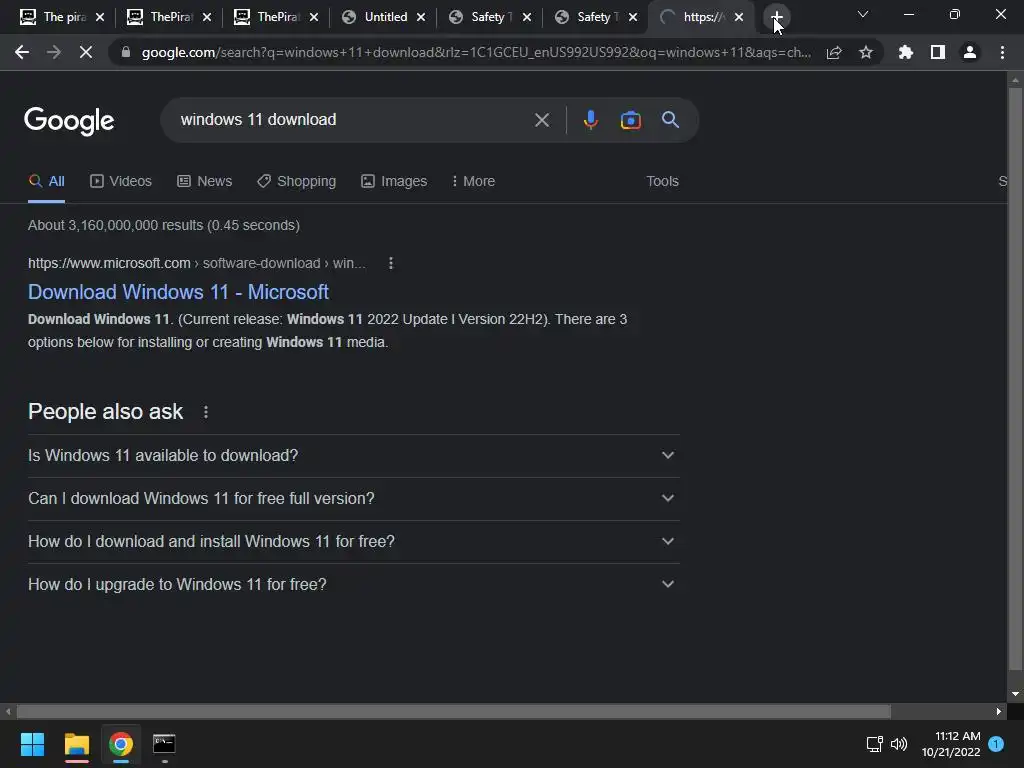The width and height of the screenshot is (1024, 768).
Task: Open the Chrome three-dot menu
Action: pyautogui.click(x=1002, y=52)
